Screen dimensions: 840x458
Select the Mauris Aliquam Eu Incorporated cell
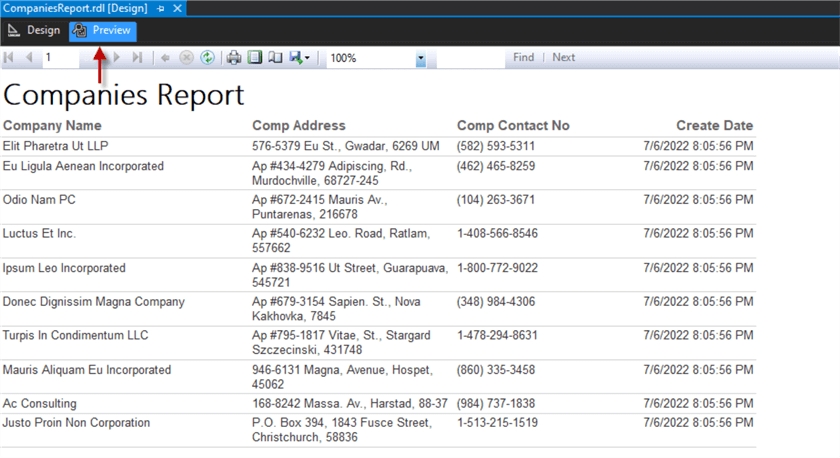87,370
